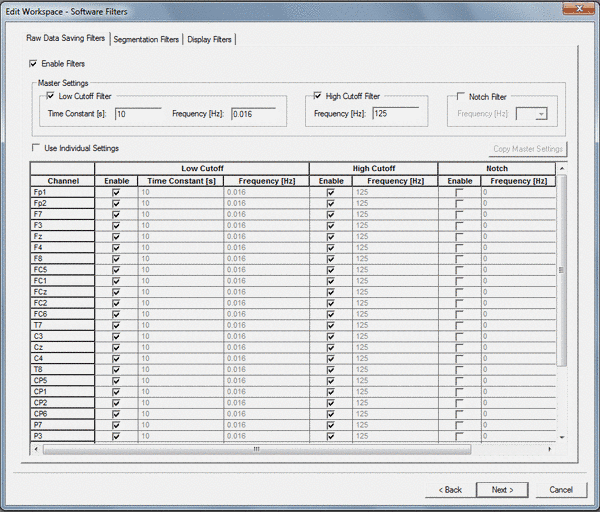
Task: Click the master Time Constant input field
Action: [x=138, y=114]
